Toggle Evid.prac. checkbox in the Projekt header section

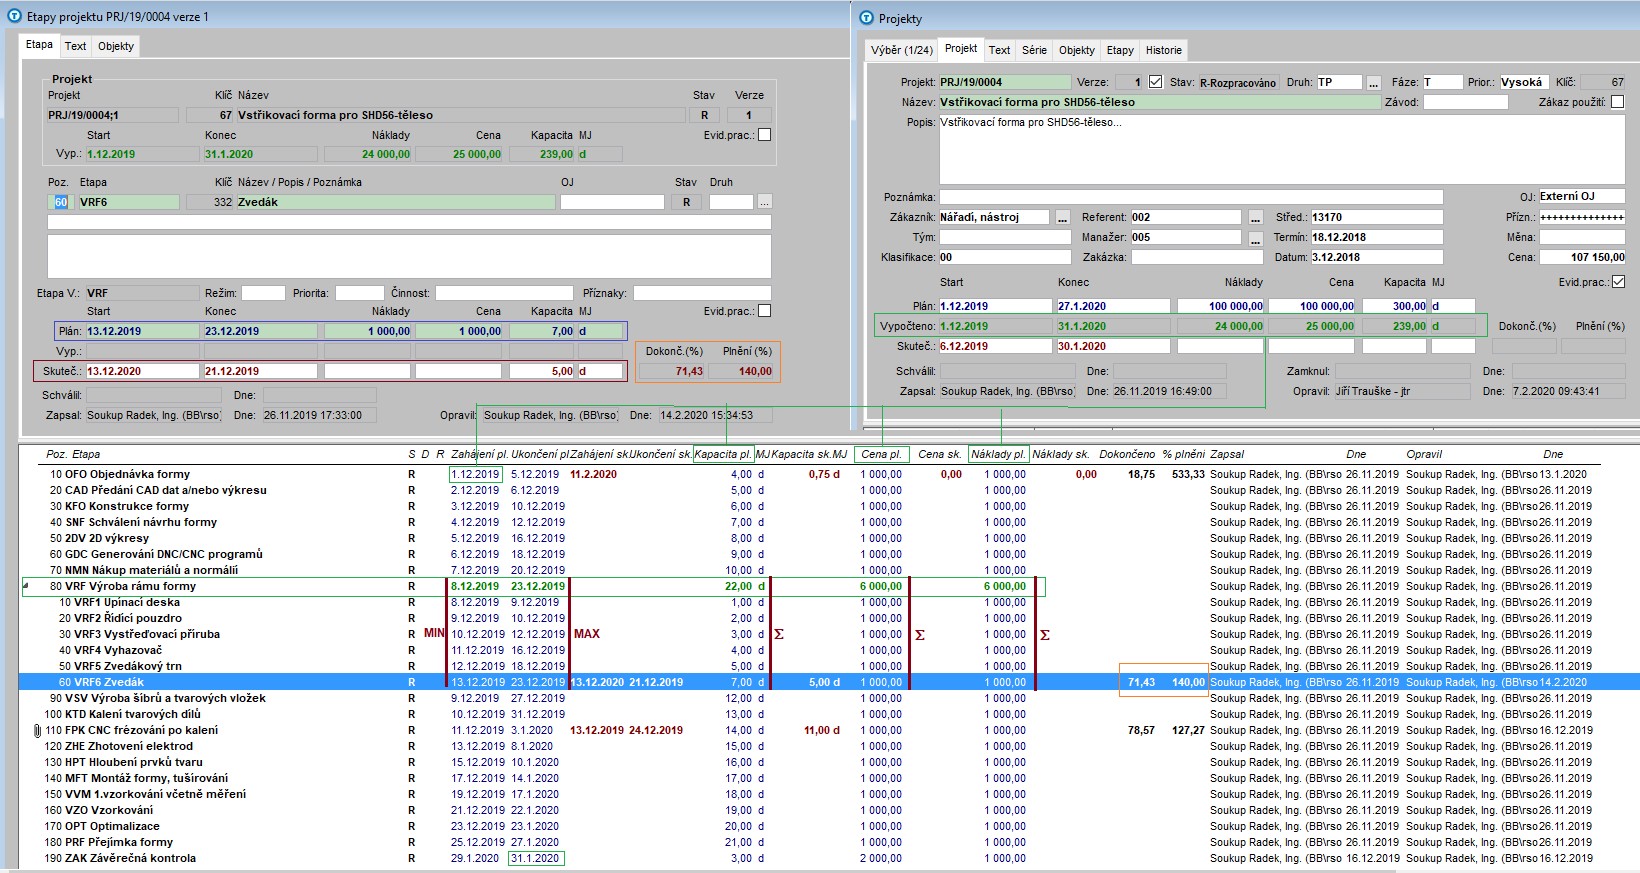[x=765, y=135]
